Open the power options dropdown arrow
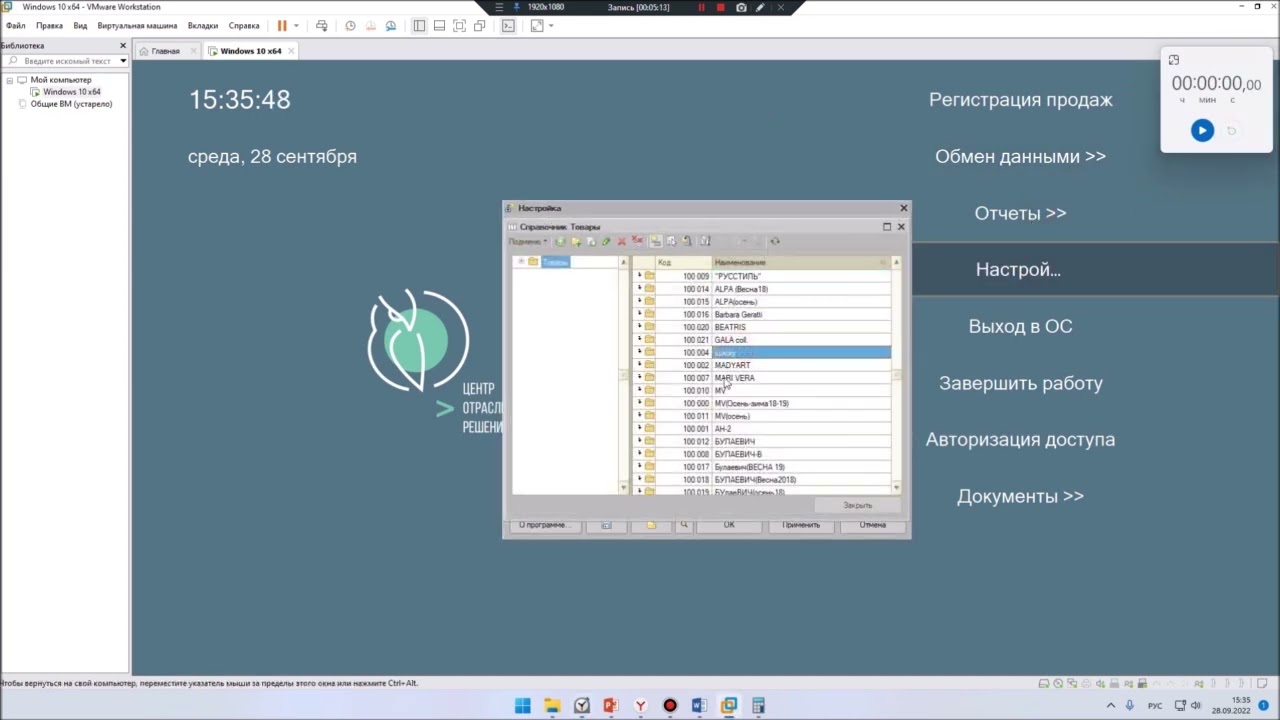 point(296,25)
